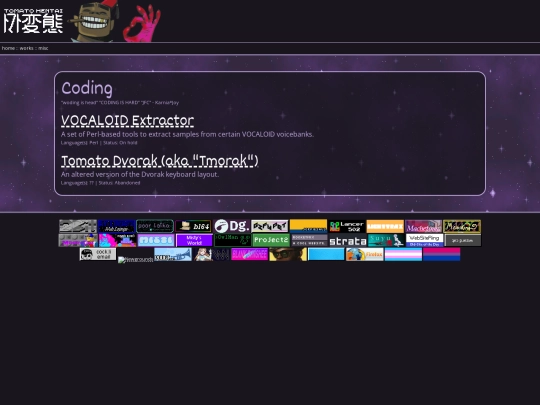Viewport: 540px width, 405px height.
Task: Open the strata badge
Action: [348, 240]
